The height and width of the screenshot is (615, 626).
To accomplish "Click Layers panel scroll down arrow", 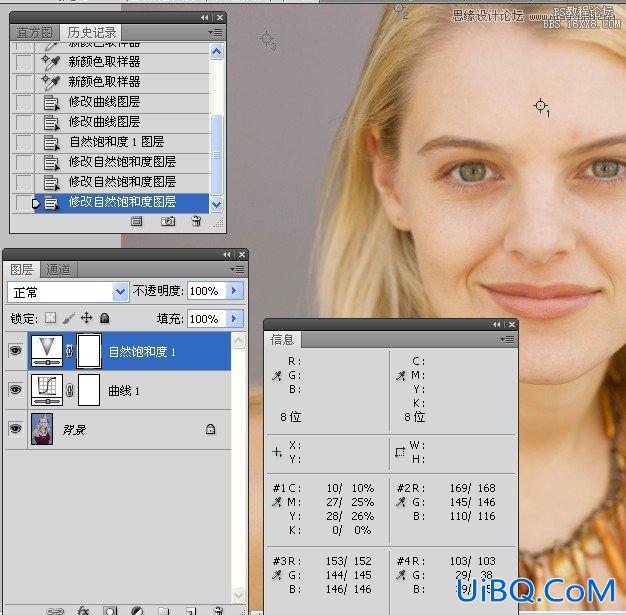I will pos(238,595).
